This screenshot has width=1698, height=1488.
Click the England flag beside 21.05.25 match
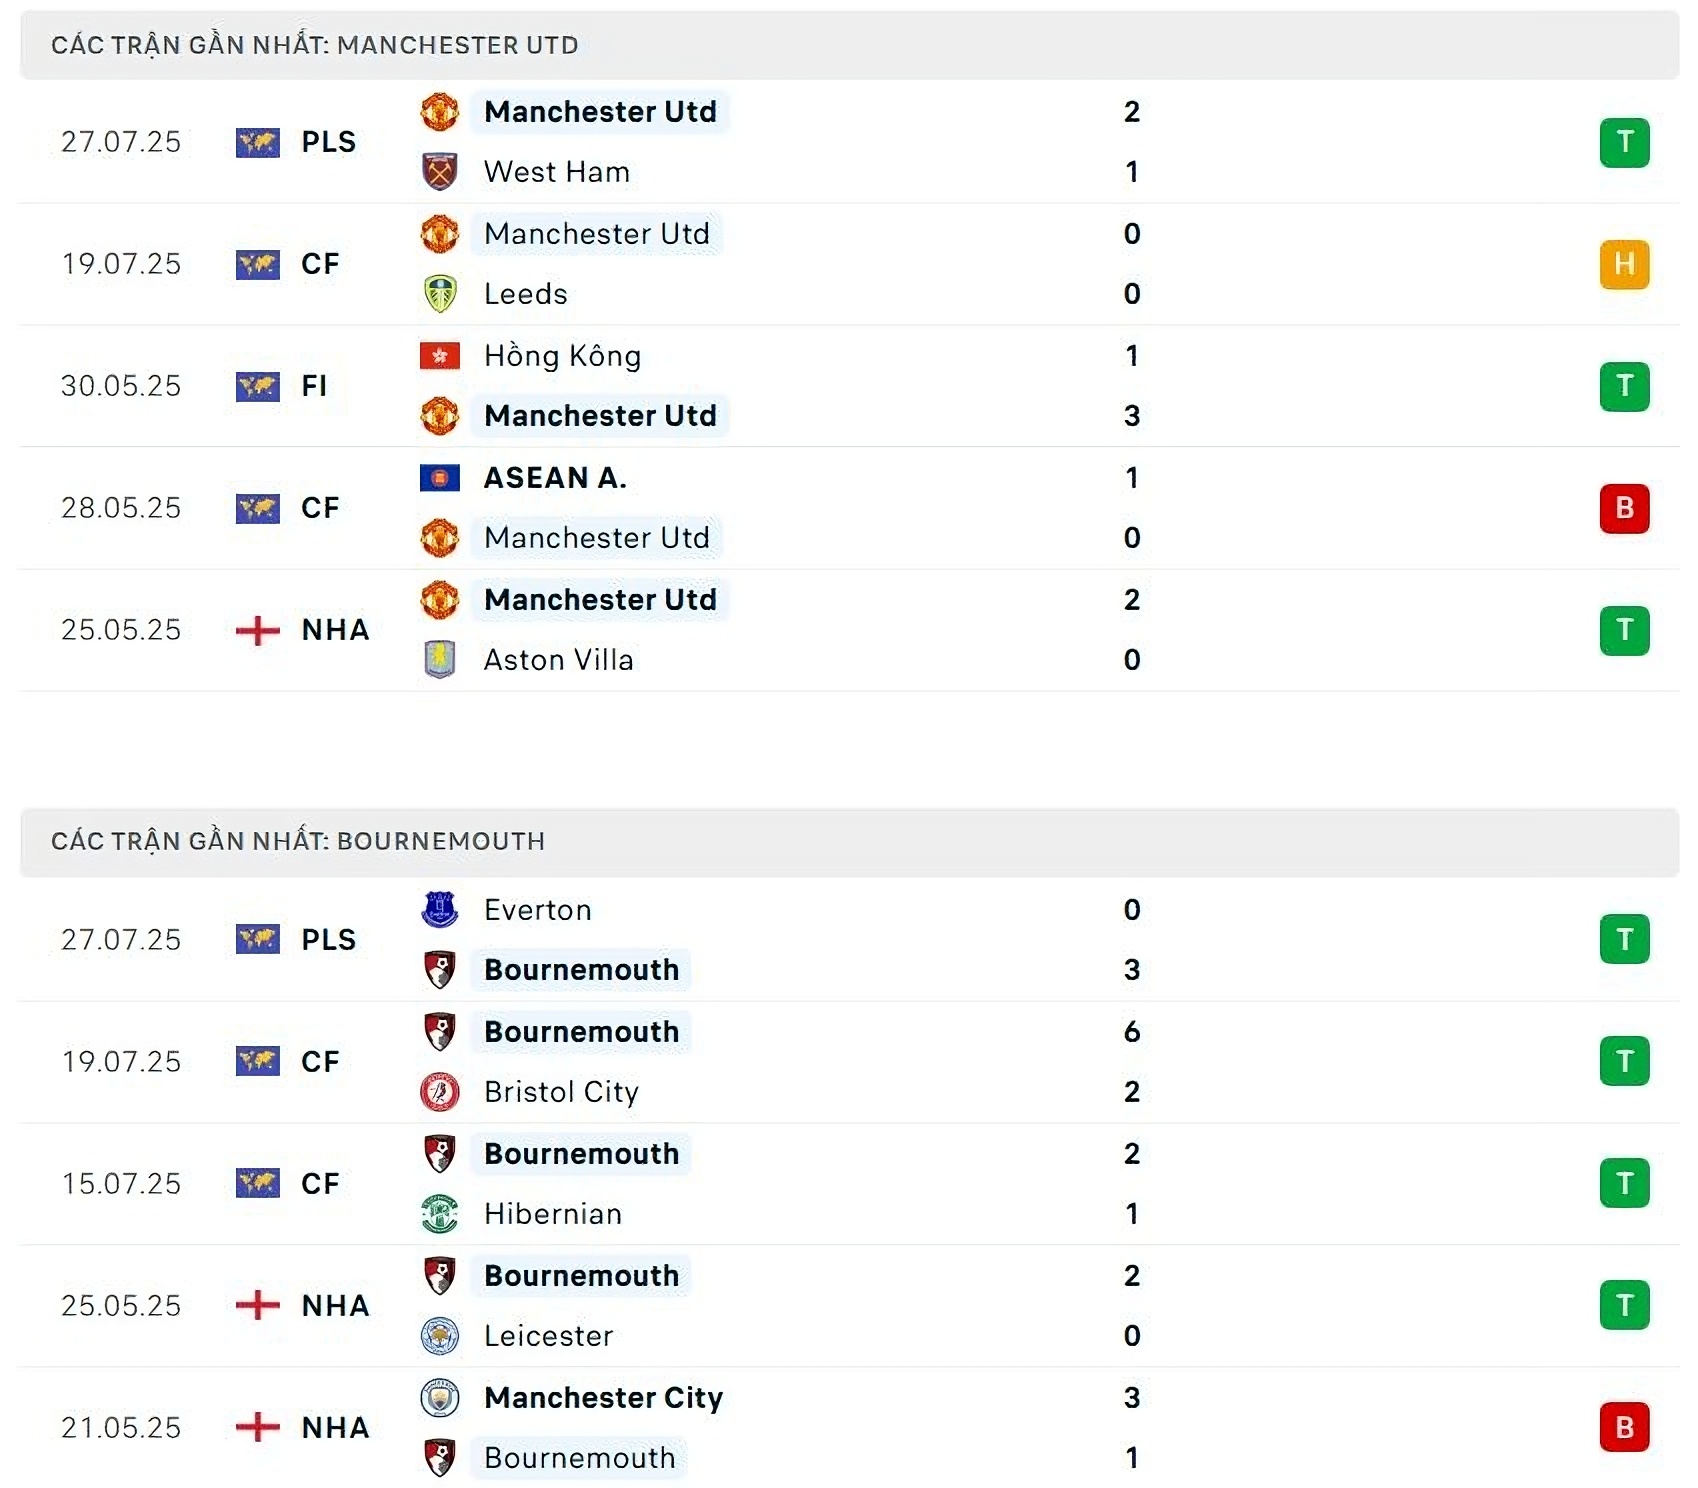[257, 1427]
